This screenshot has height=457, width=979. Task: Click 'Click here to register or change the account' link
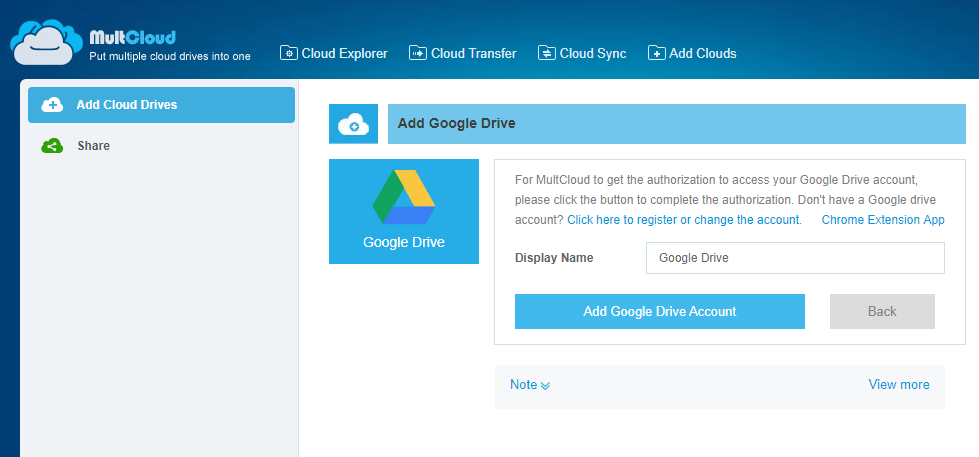[x=684, y=220]
